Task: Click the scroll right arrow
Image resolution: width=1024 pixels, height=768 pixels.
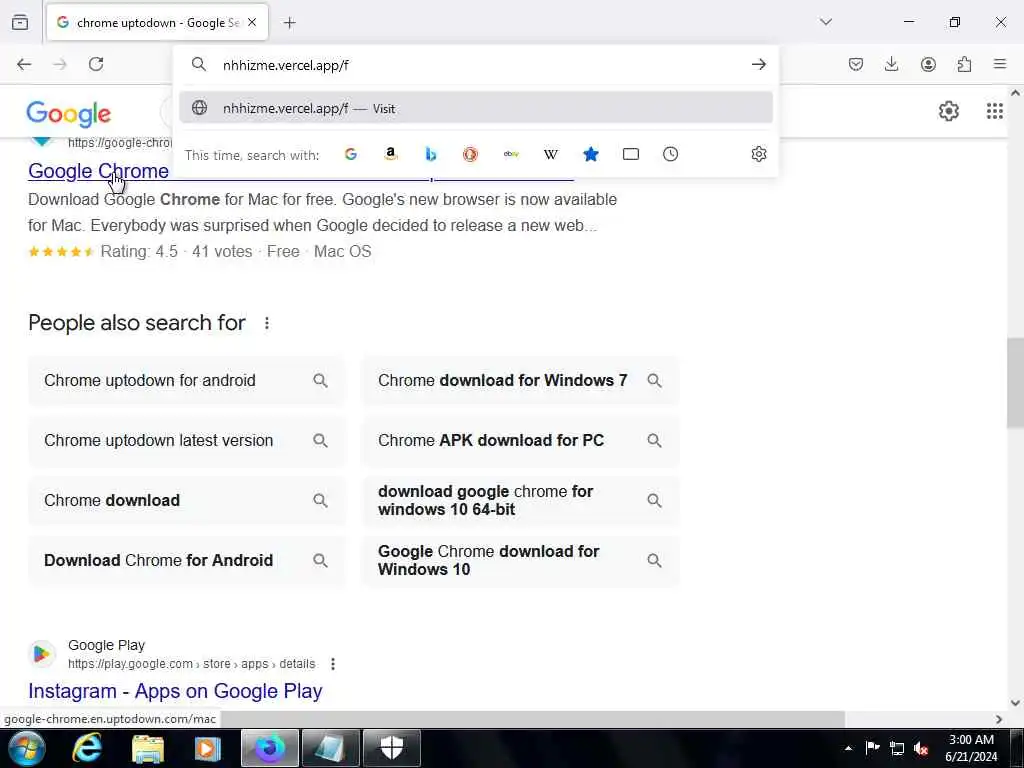Action: [999, 719]
